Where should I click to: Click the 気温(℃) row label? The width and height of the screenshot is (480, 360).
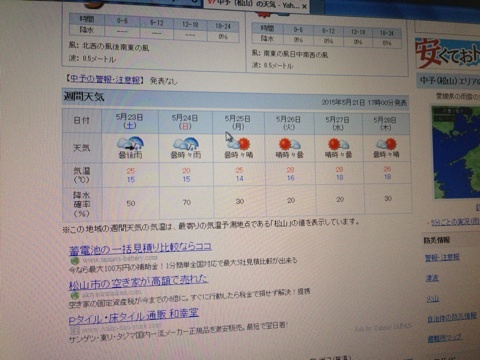(x=82, y=175)
